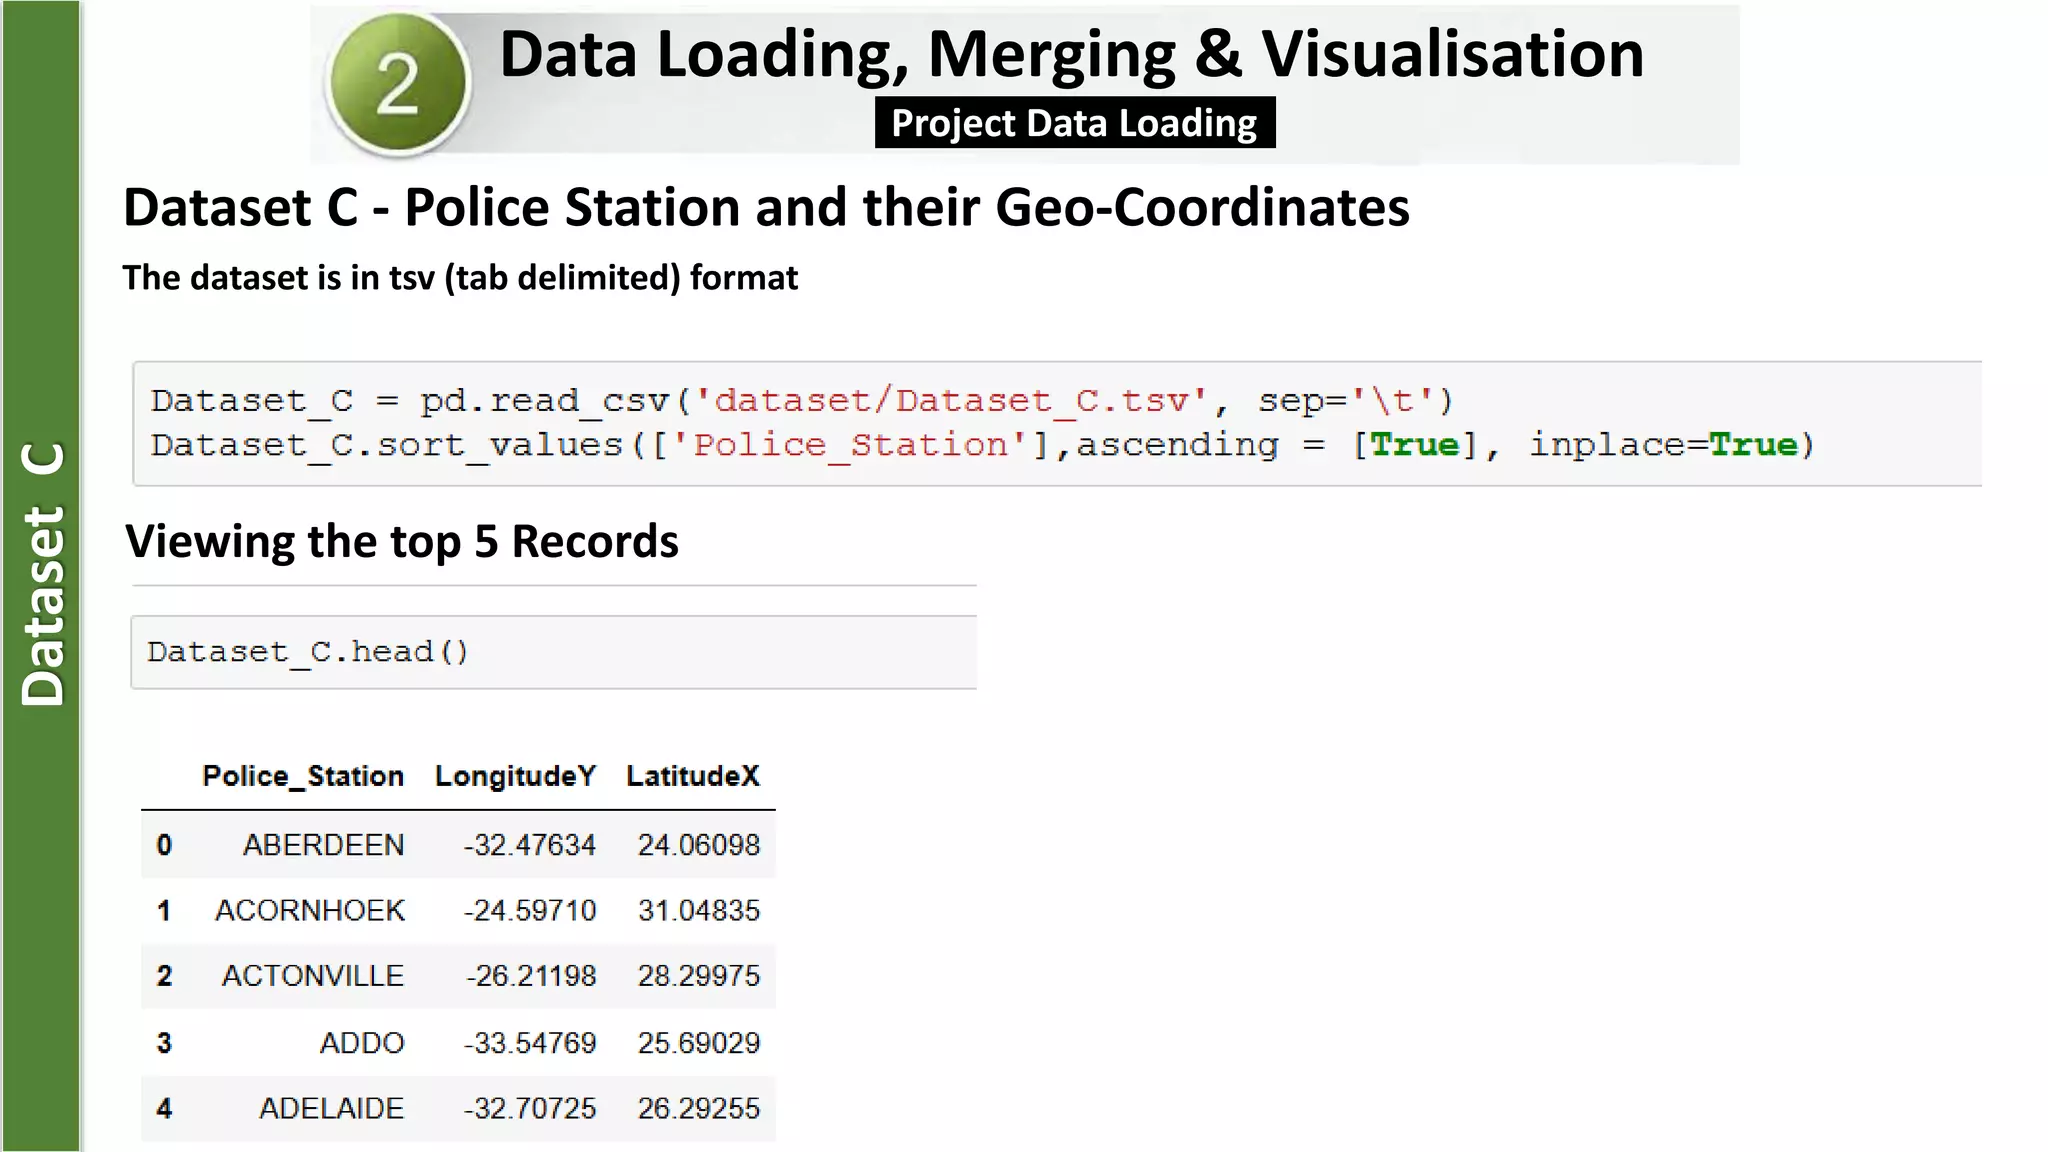
Task: Click longitude value -24.59710
Action: click(529, 910)
